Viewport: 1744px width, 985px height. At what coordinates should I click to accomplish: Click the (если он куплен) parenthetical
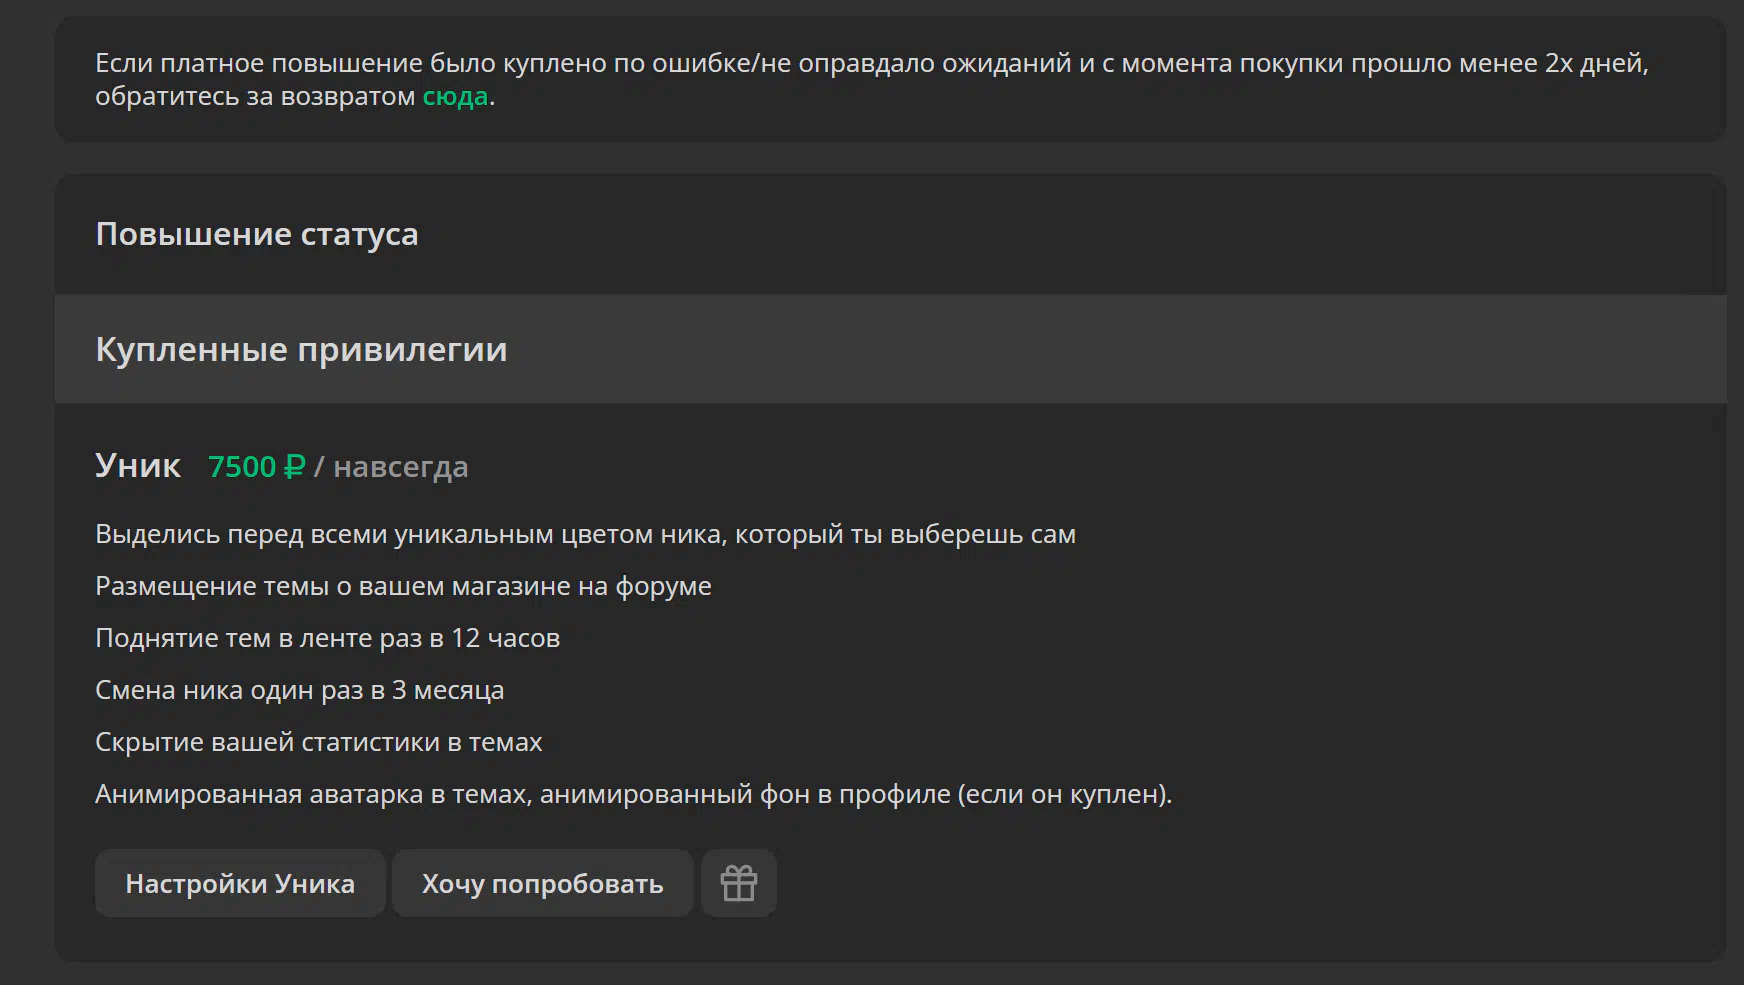tap(1062, 794)
